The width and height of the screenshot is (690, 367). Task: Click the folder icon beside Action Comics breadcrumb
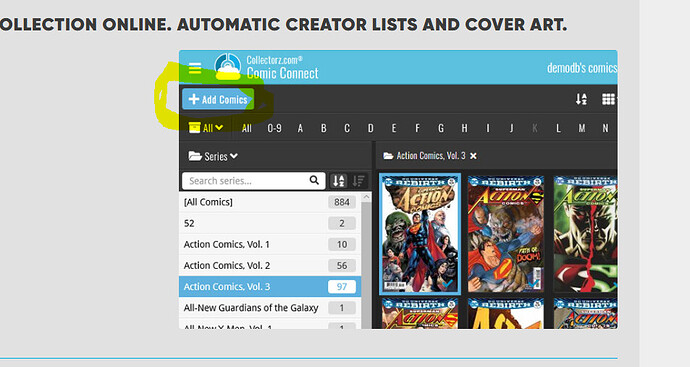click(388, 156)
